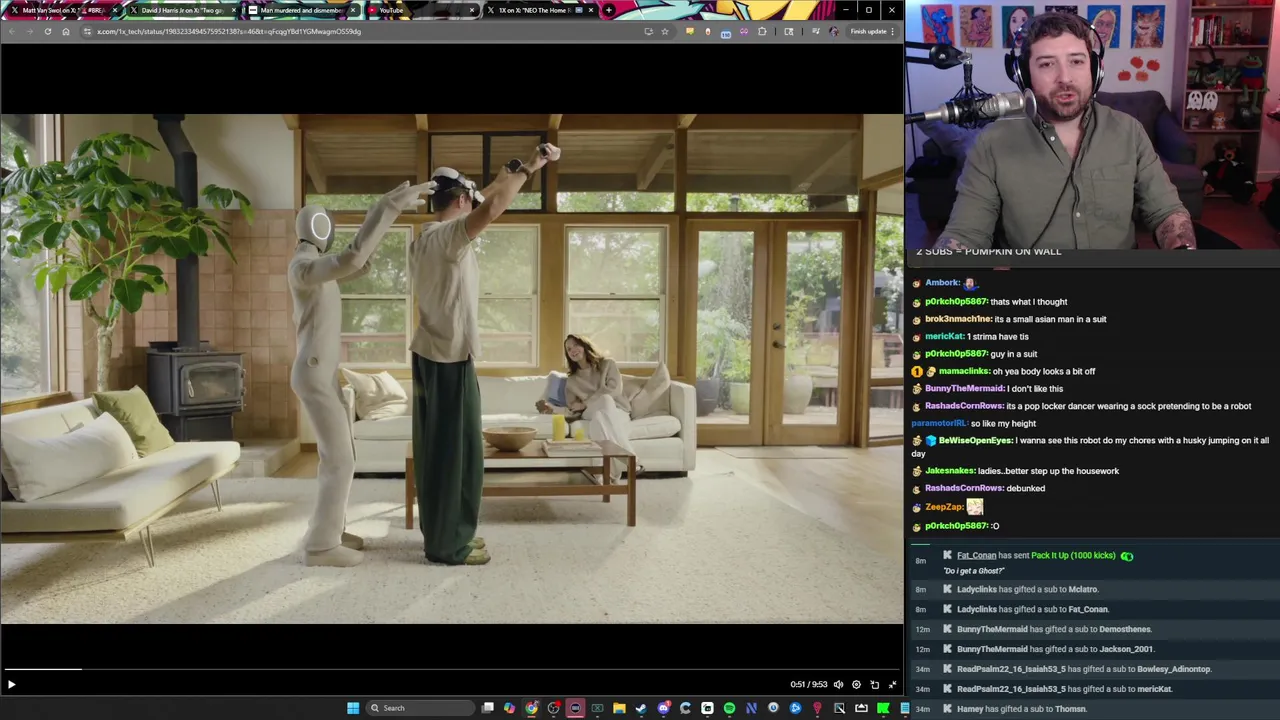This screenshot has width=1280, height=720.
Task: Open a new browser tab
Action: (x=609, y=10)
